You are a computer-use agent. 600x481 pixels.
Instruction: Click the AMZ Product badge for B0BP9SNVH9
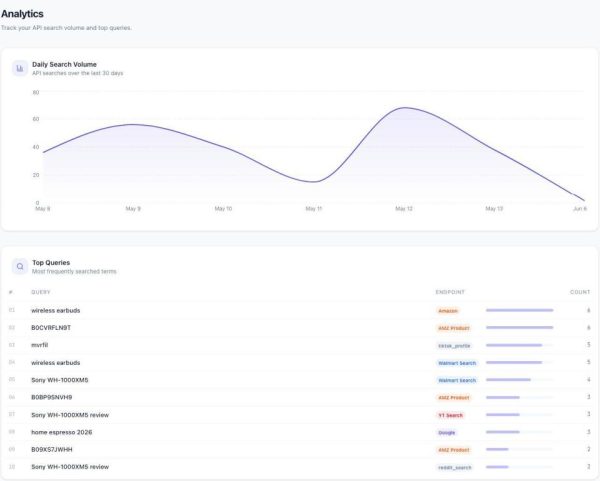click(x=453, y=398)
